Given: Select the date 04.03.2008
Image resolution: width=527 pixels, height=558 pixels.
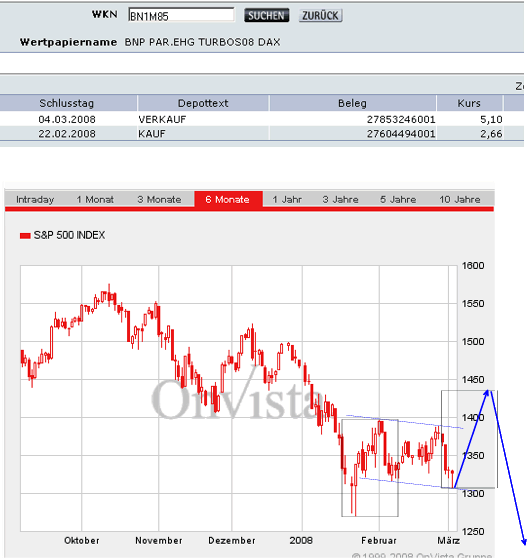Looking at the screenshot, I should click(67, 119).
